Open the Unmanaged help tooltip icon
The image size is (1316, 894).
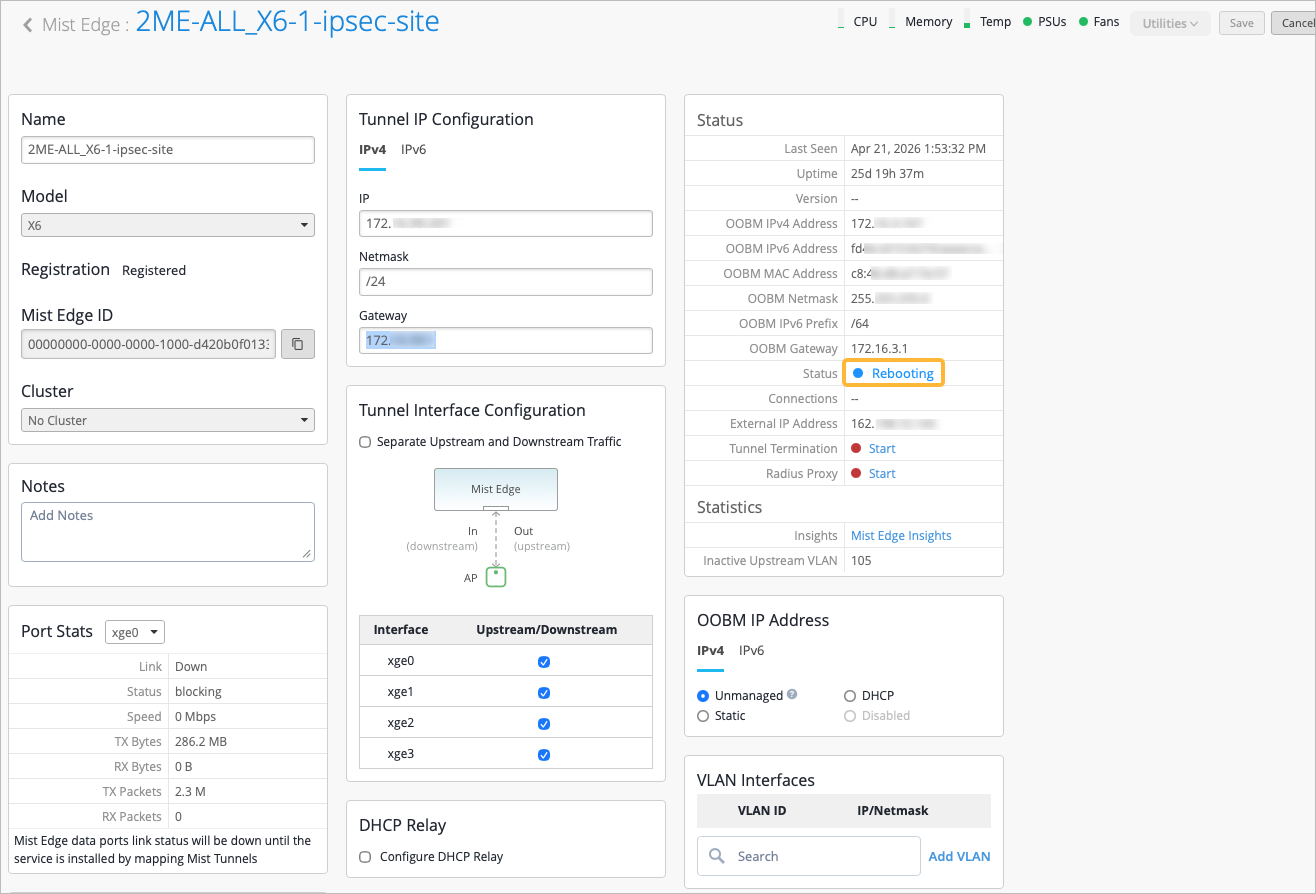[792, 695]
